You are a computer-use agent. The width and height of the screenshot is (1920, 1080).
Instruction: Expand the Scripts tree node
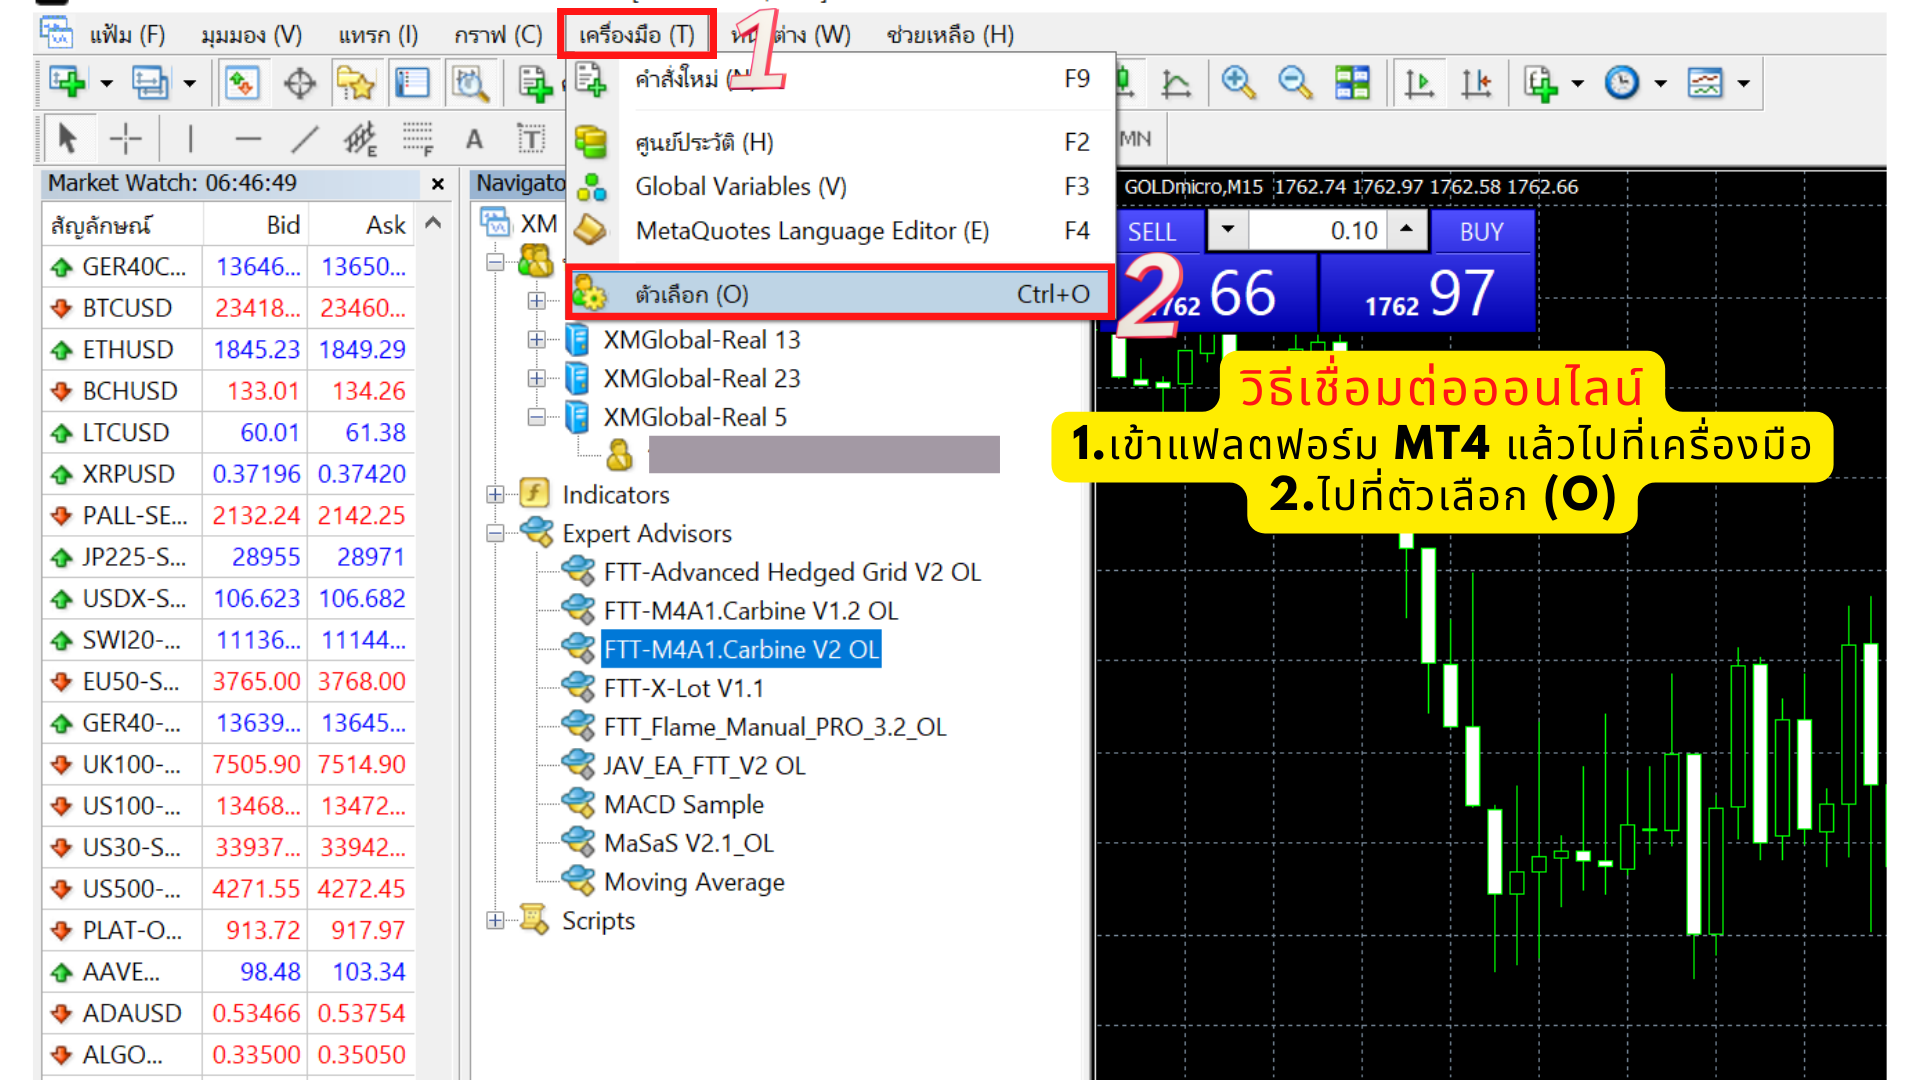495,921
